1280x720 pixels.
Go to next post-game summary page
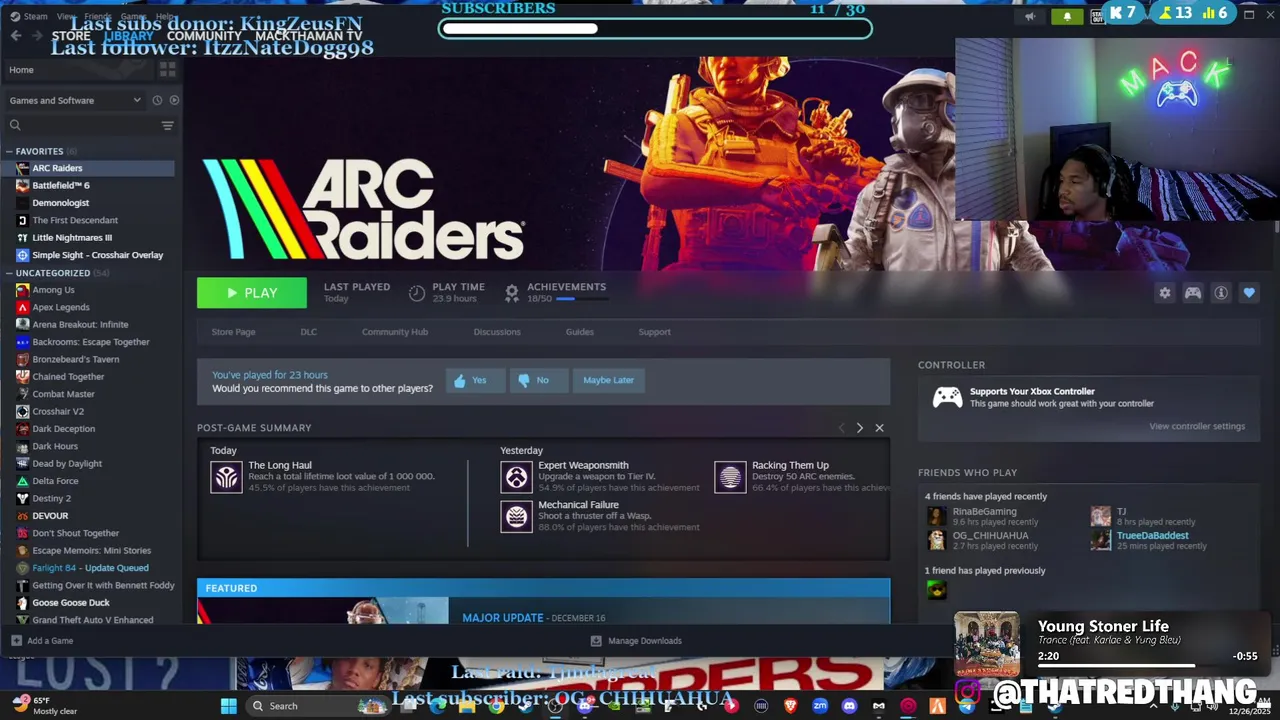859,428
